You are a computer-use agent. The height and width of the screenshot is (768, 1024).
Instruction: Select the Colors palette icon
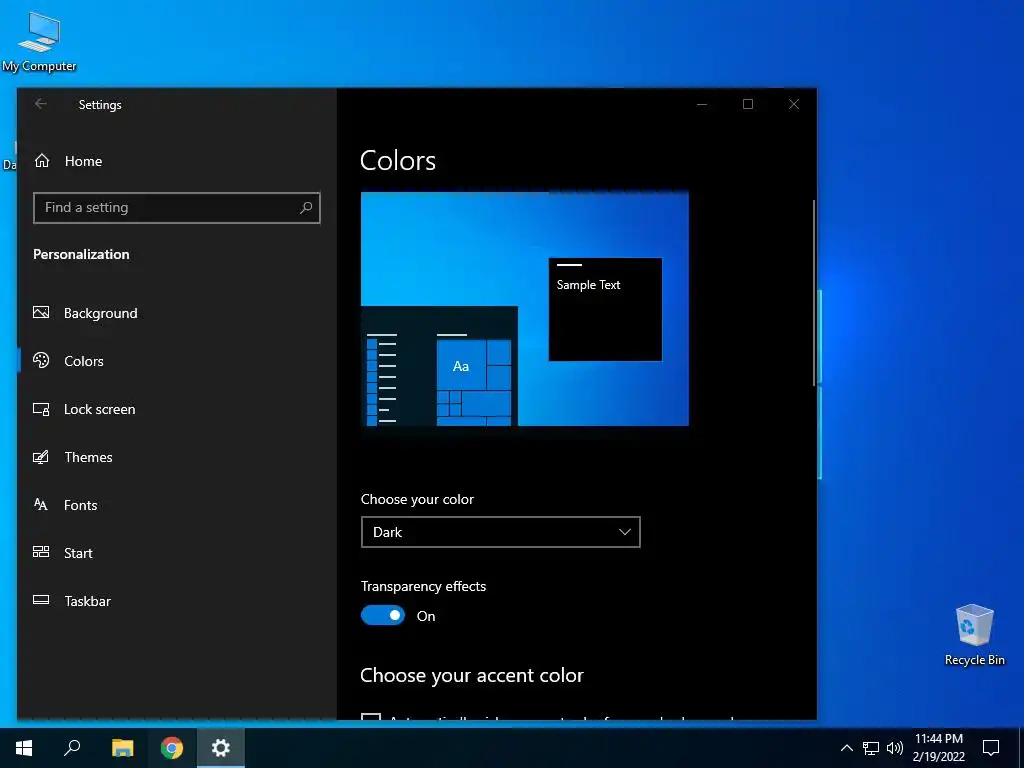tap(41, 360)
